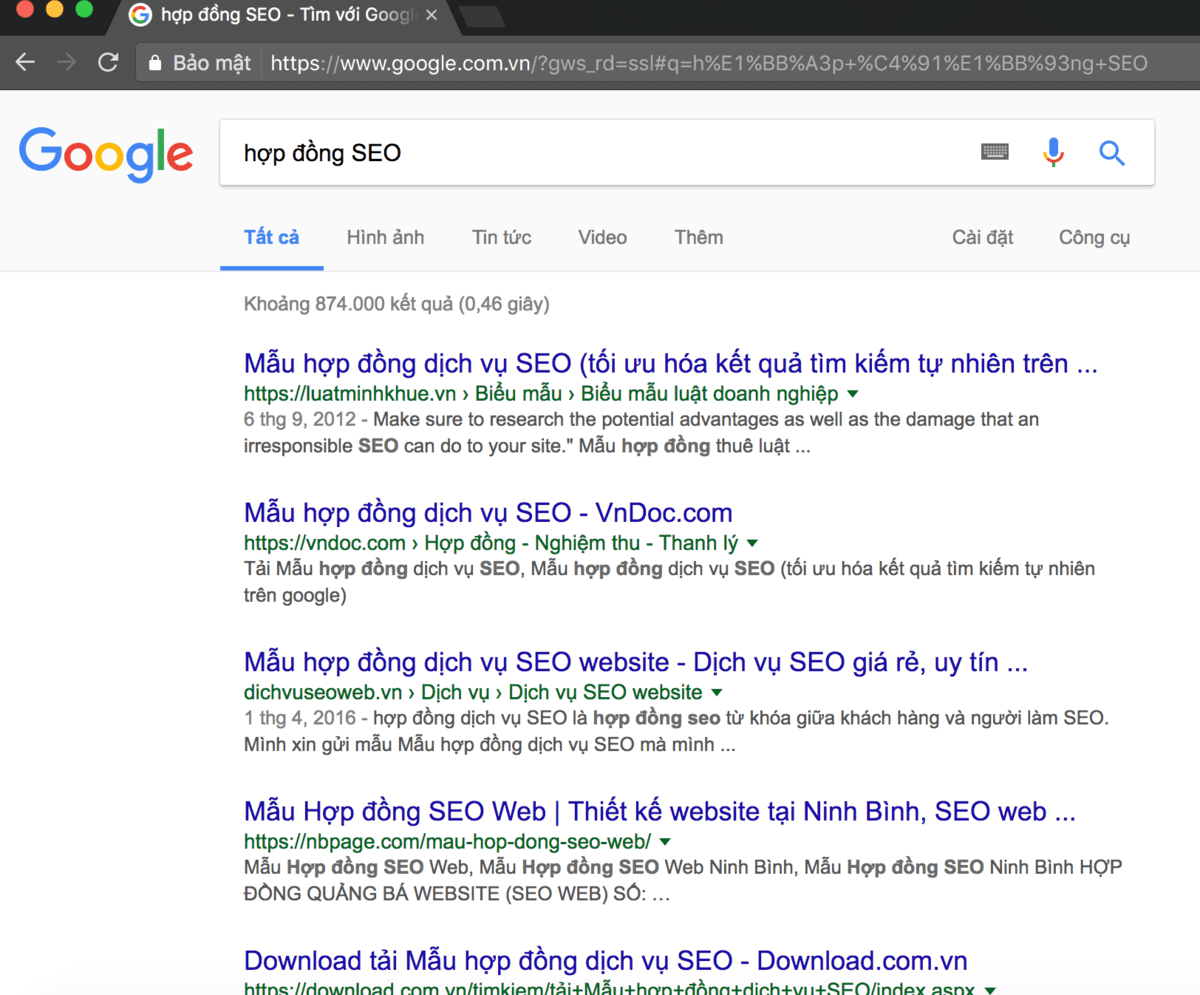Open 'Công cụ' search tools

point(1095,237)
